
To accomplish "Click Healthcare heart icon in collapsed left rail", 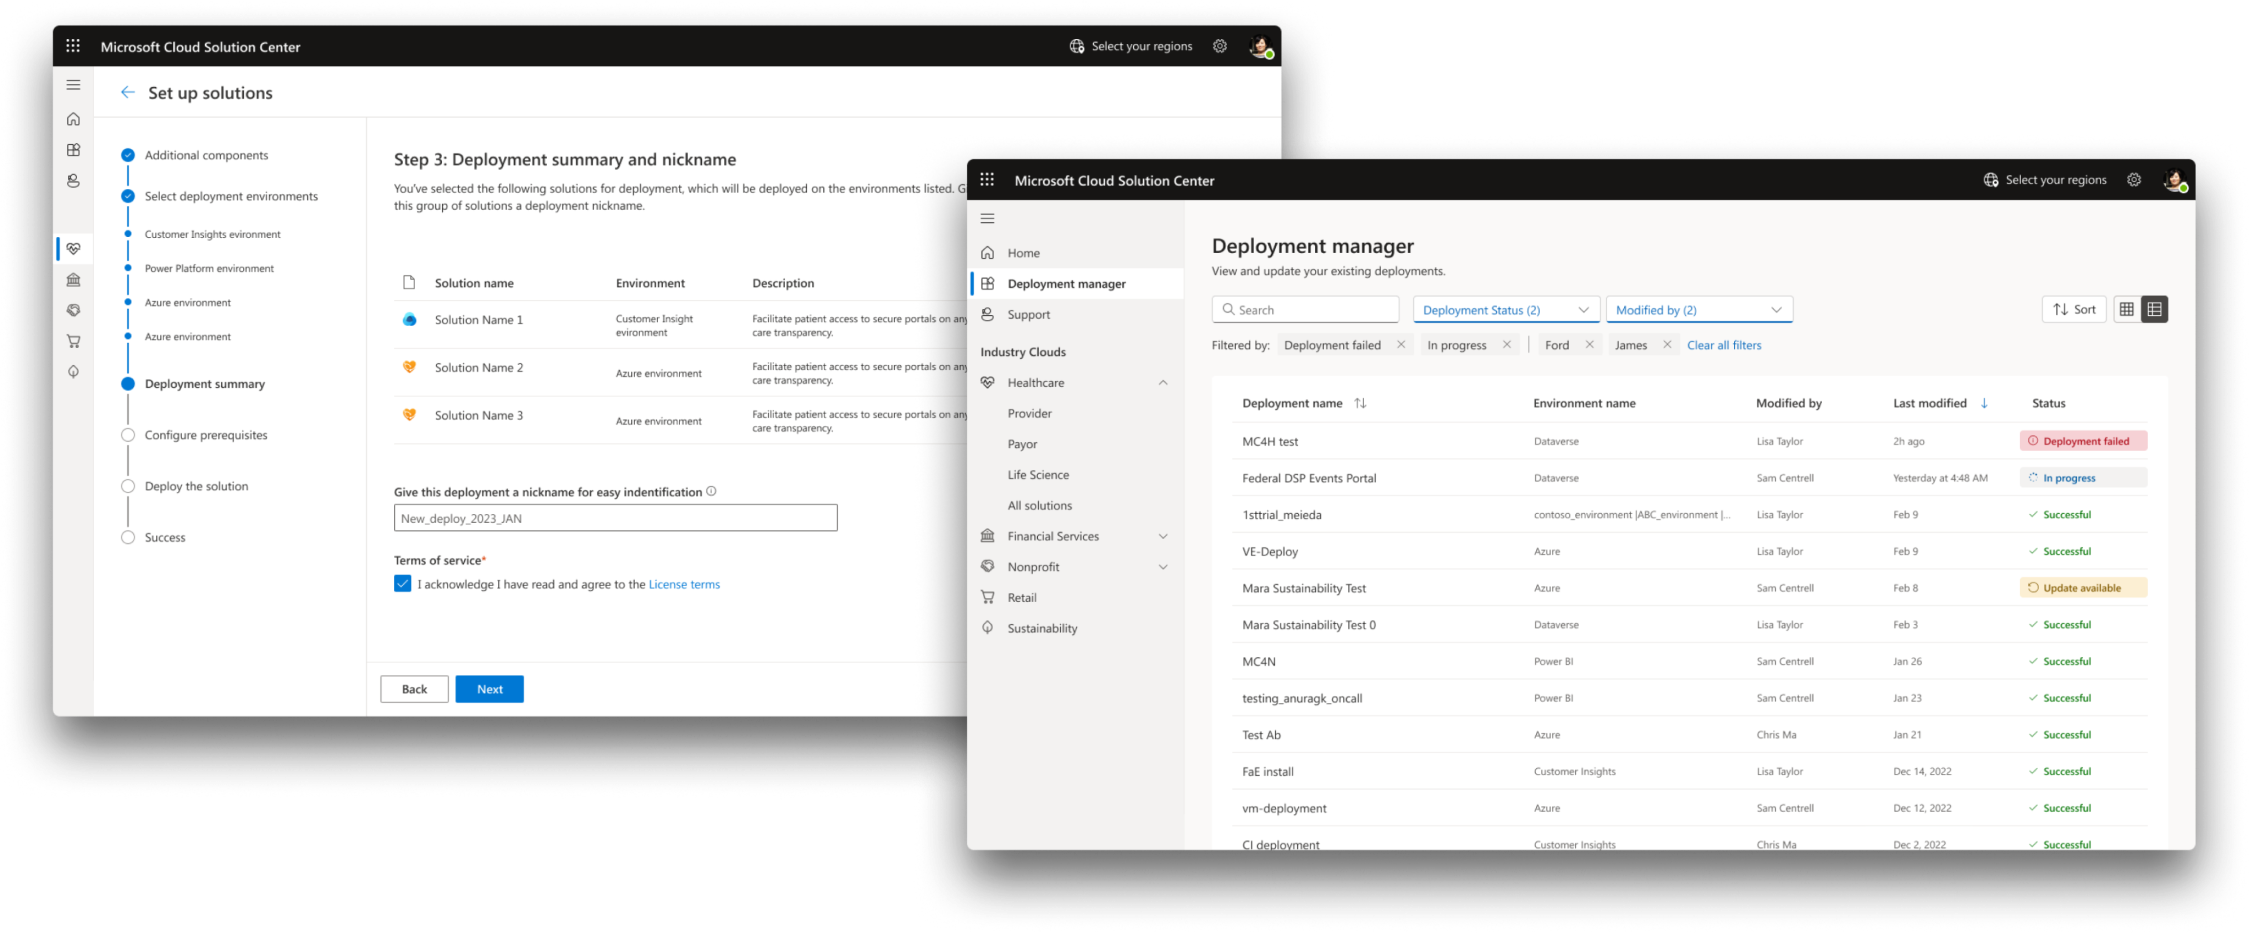I will [x=73, y=248].
